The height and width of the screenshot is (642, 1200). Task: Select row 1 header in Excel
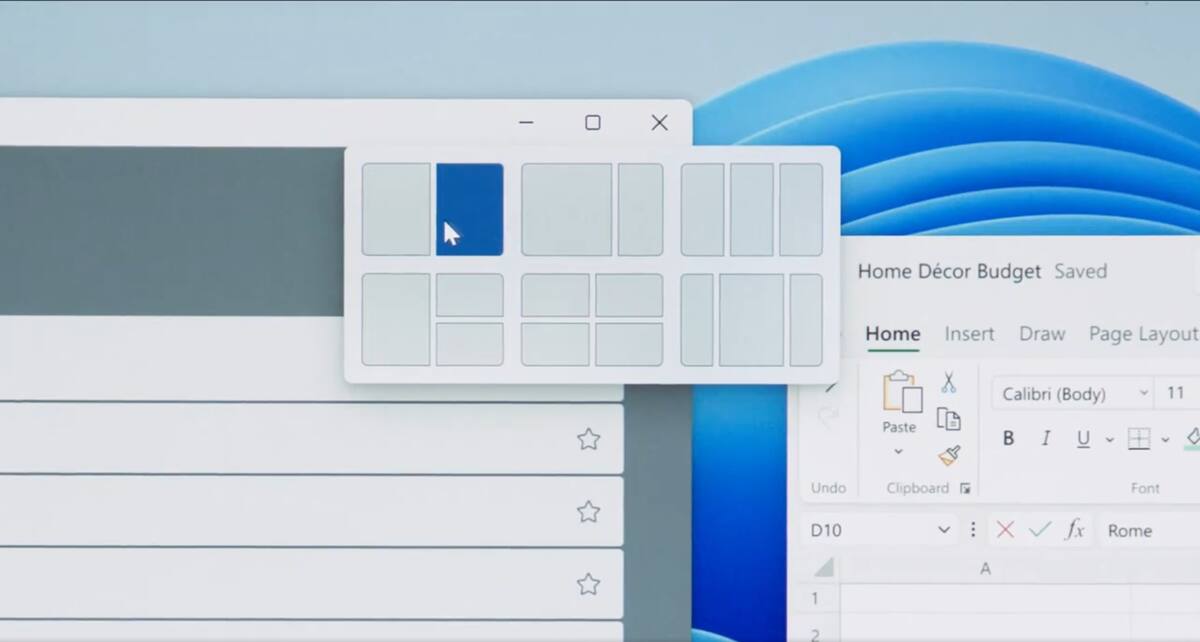pos(815,598)
